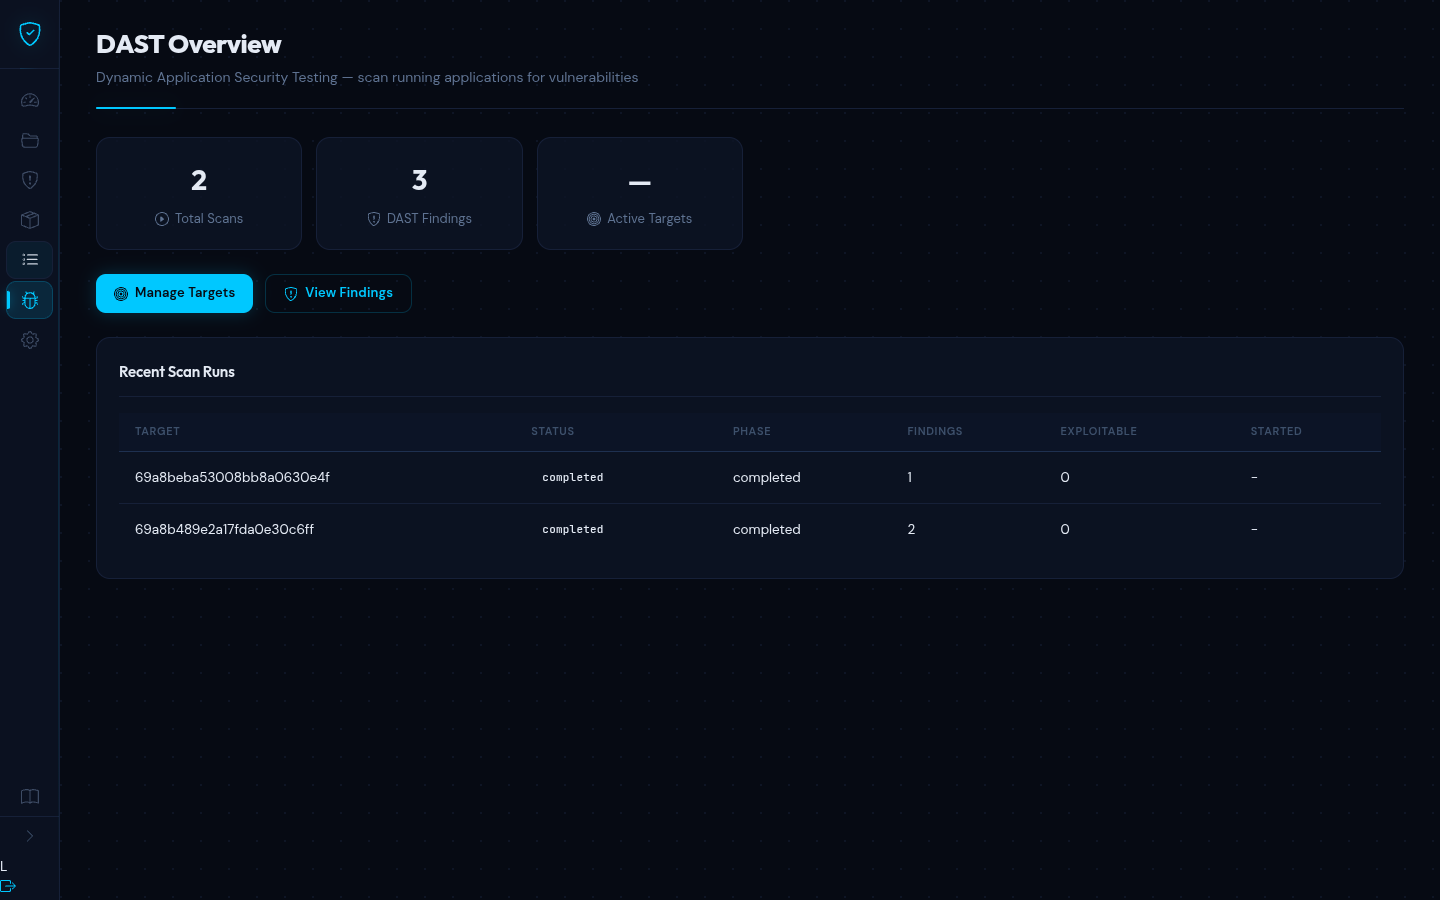Click the DAST Findings stat card
The image size is (1440, 900).
point(419,194)
